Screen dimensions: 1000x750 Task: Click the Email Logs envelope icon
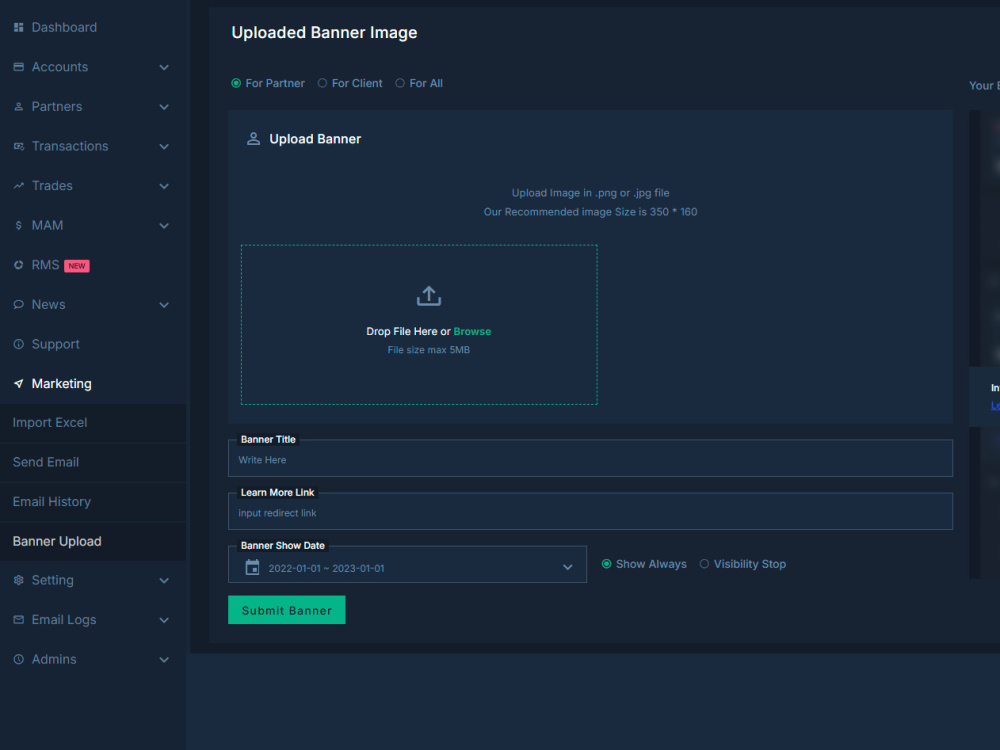[18, 619]
